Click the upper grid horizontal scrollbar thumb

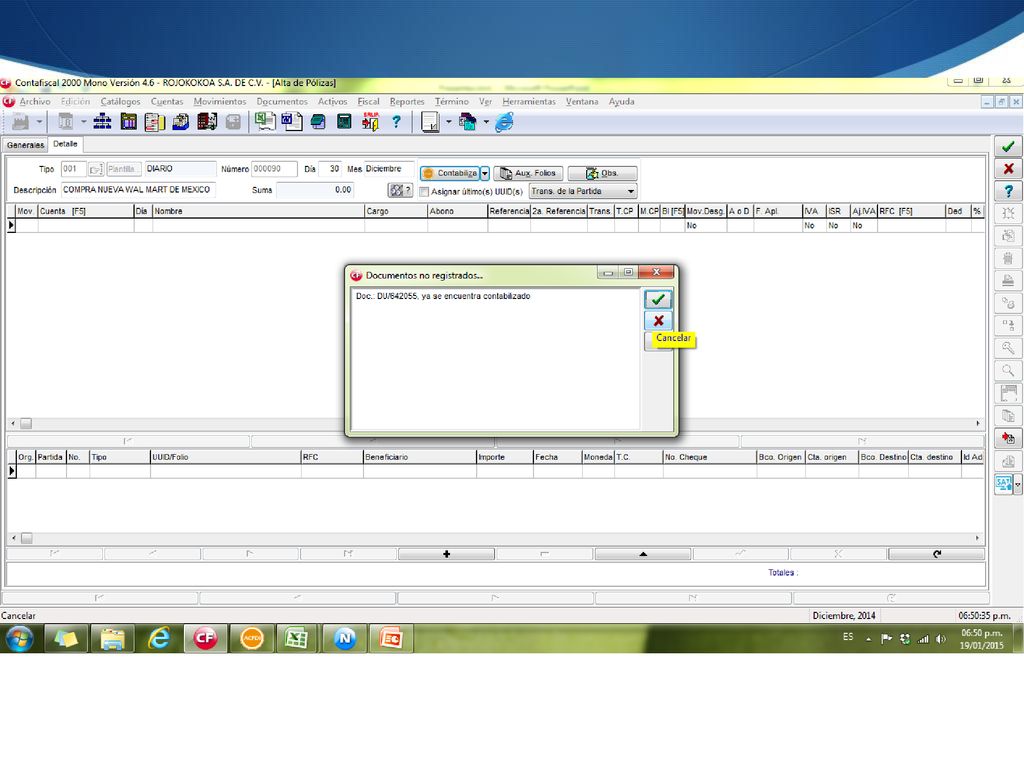tap(26, 423)
